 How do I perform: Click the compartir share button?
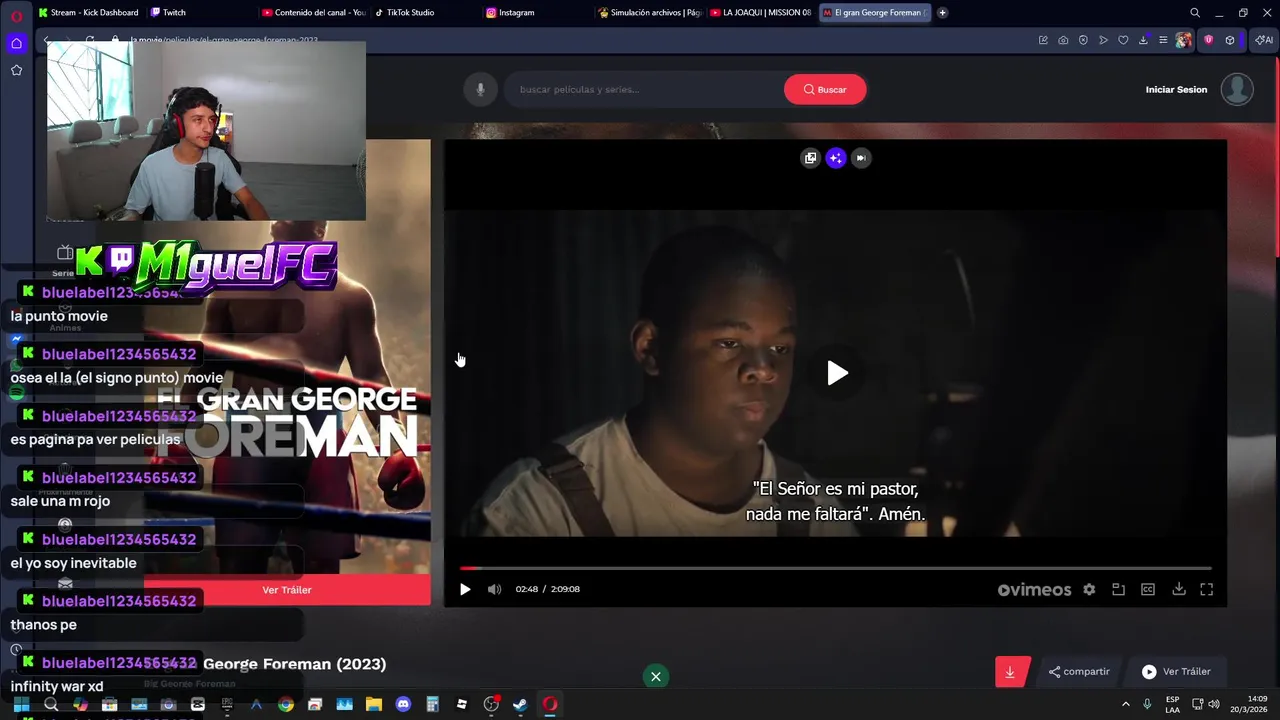point(1079,672)
